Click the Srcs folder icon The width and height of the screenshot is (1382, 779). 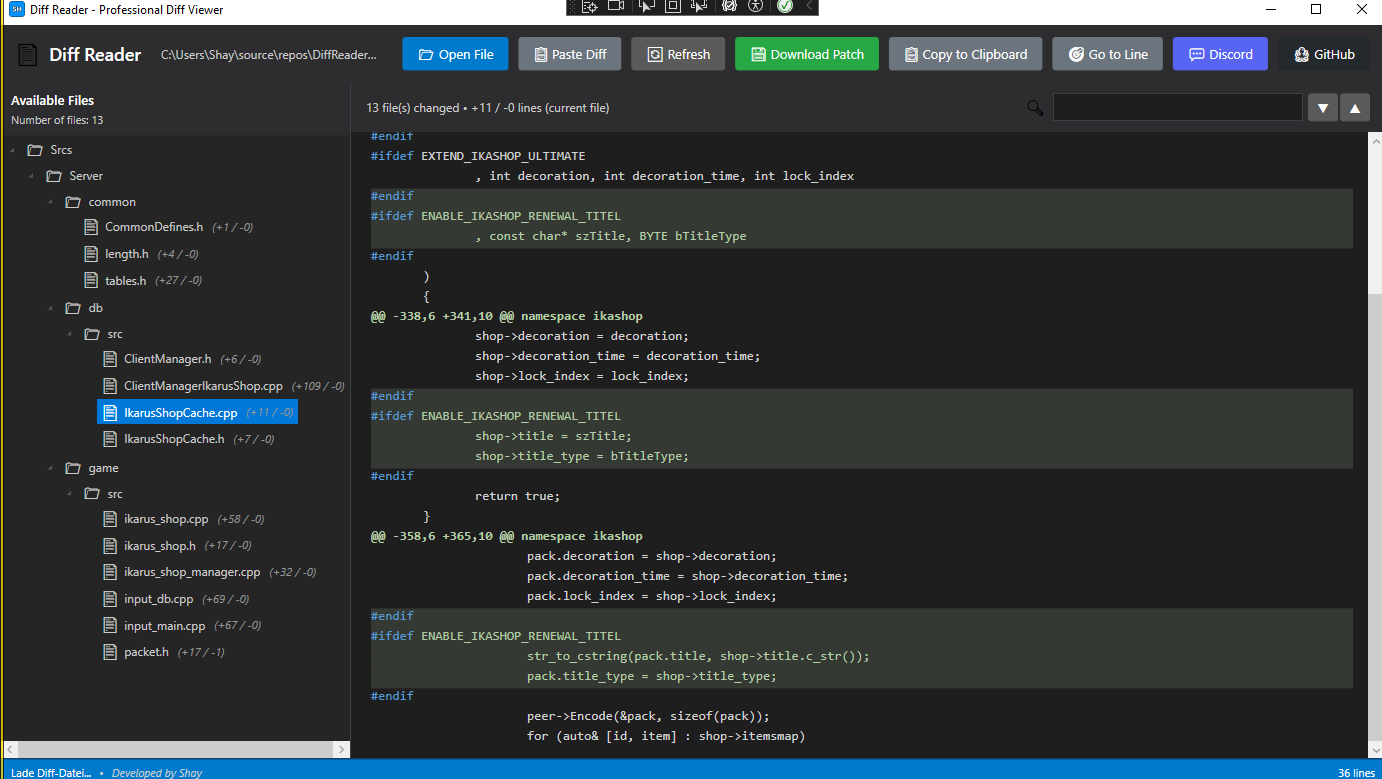pos(35,150)
